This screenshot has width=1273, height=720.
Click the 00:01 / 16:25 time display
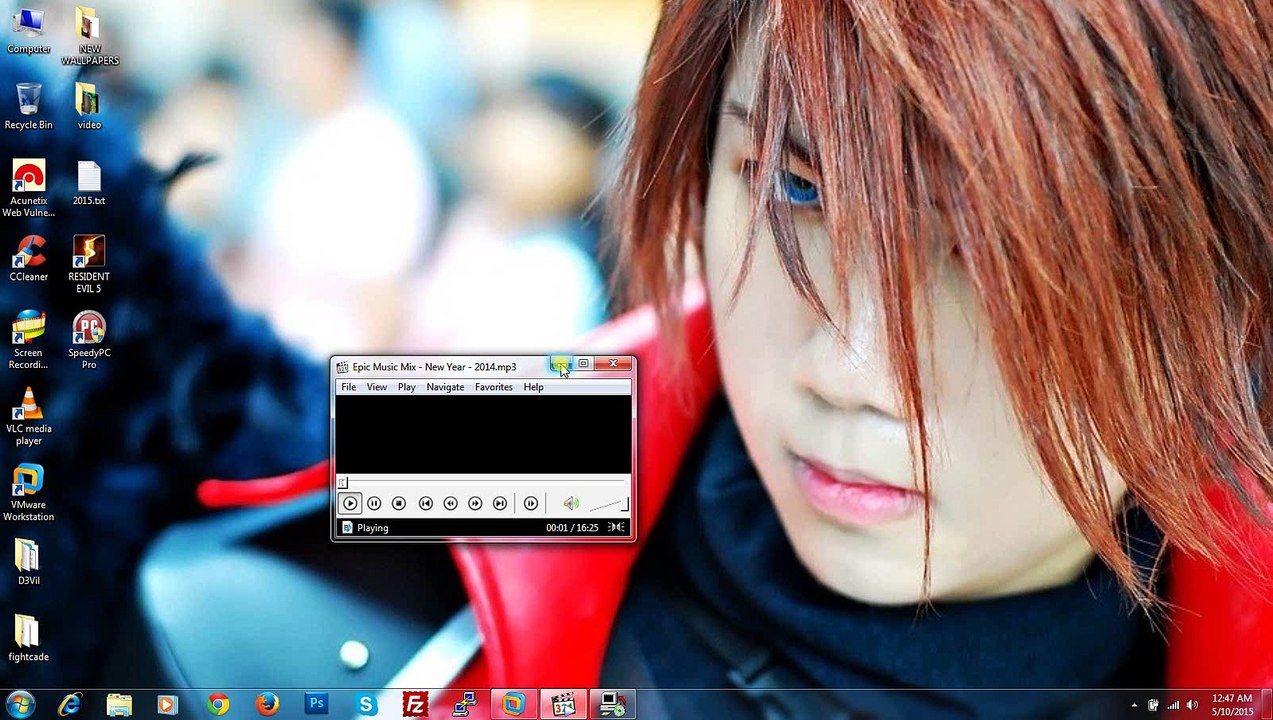[x=572, y=528]
